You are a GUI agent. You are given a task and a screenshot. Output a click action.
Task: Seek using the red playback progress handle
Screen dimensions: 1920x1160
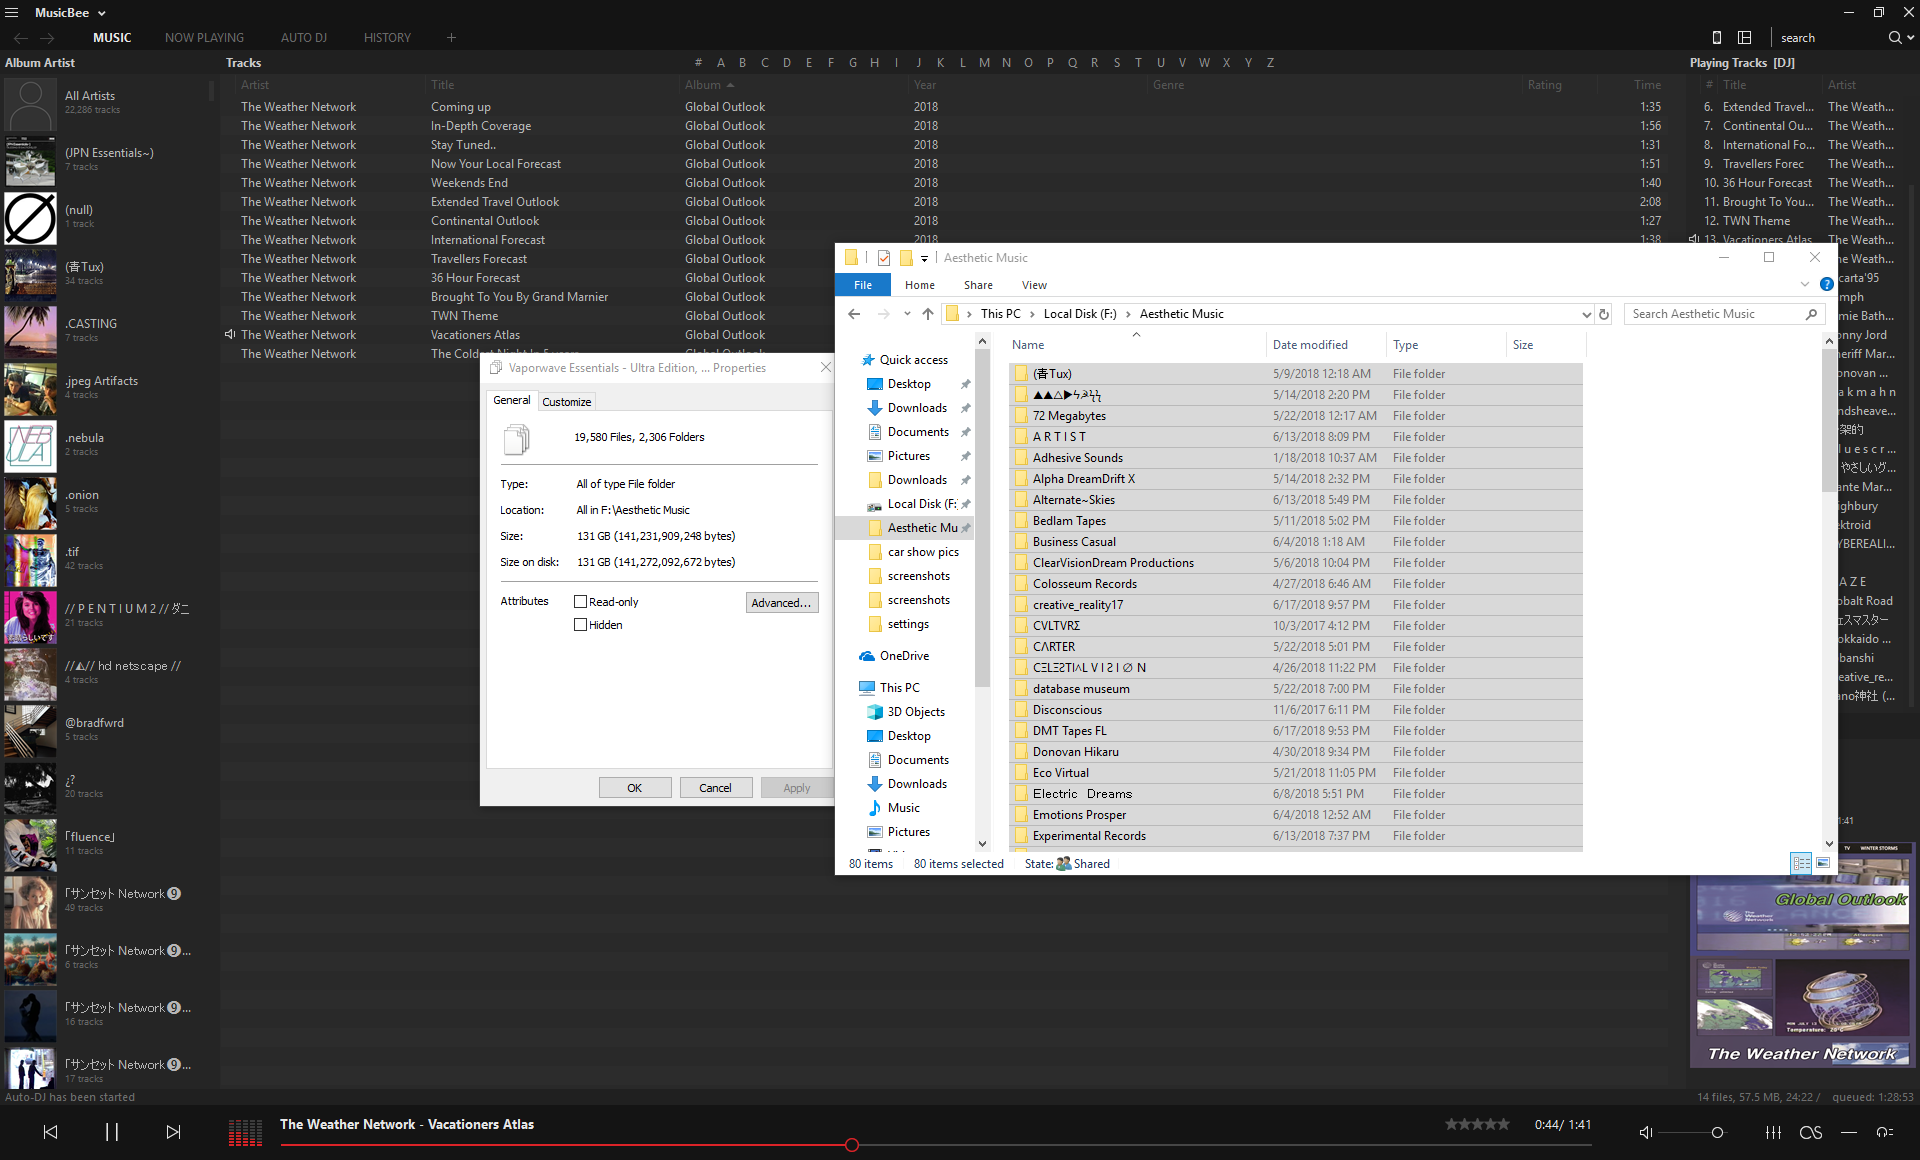click(x=852, y=1145)
